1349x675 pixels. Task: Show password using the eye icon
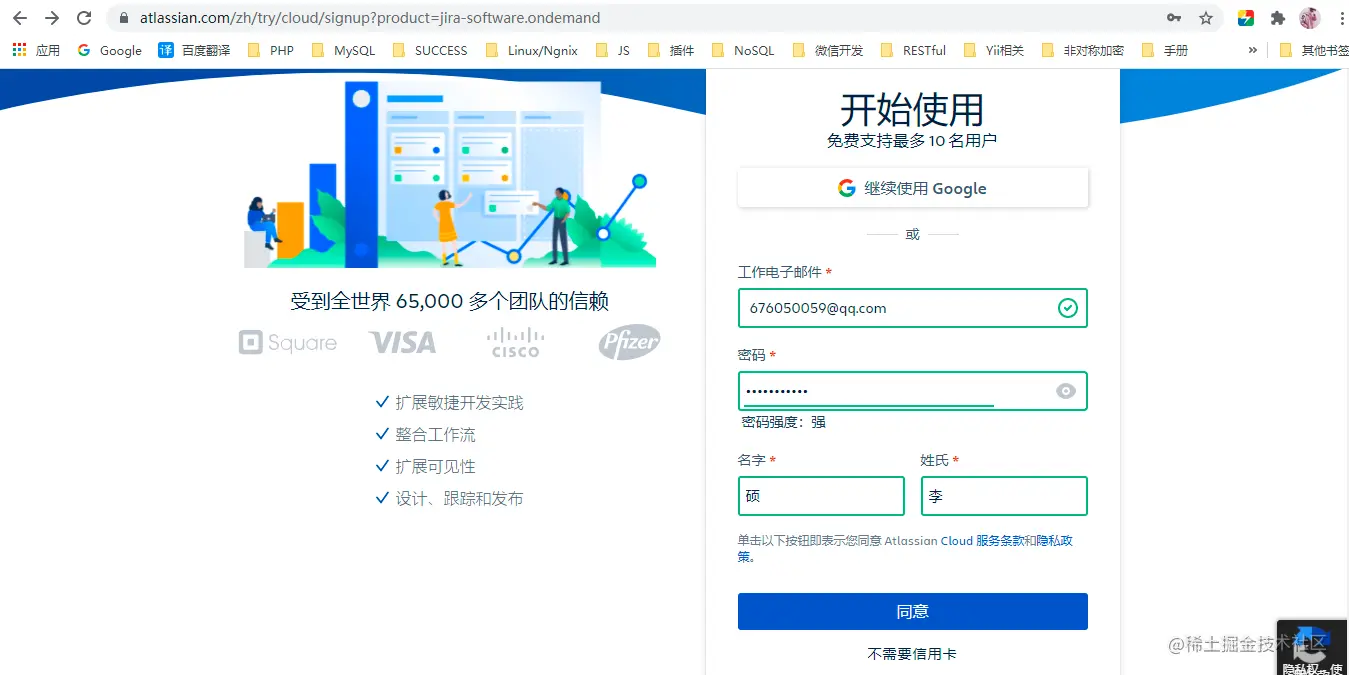[1066, 391]
